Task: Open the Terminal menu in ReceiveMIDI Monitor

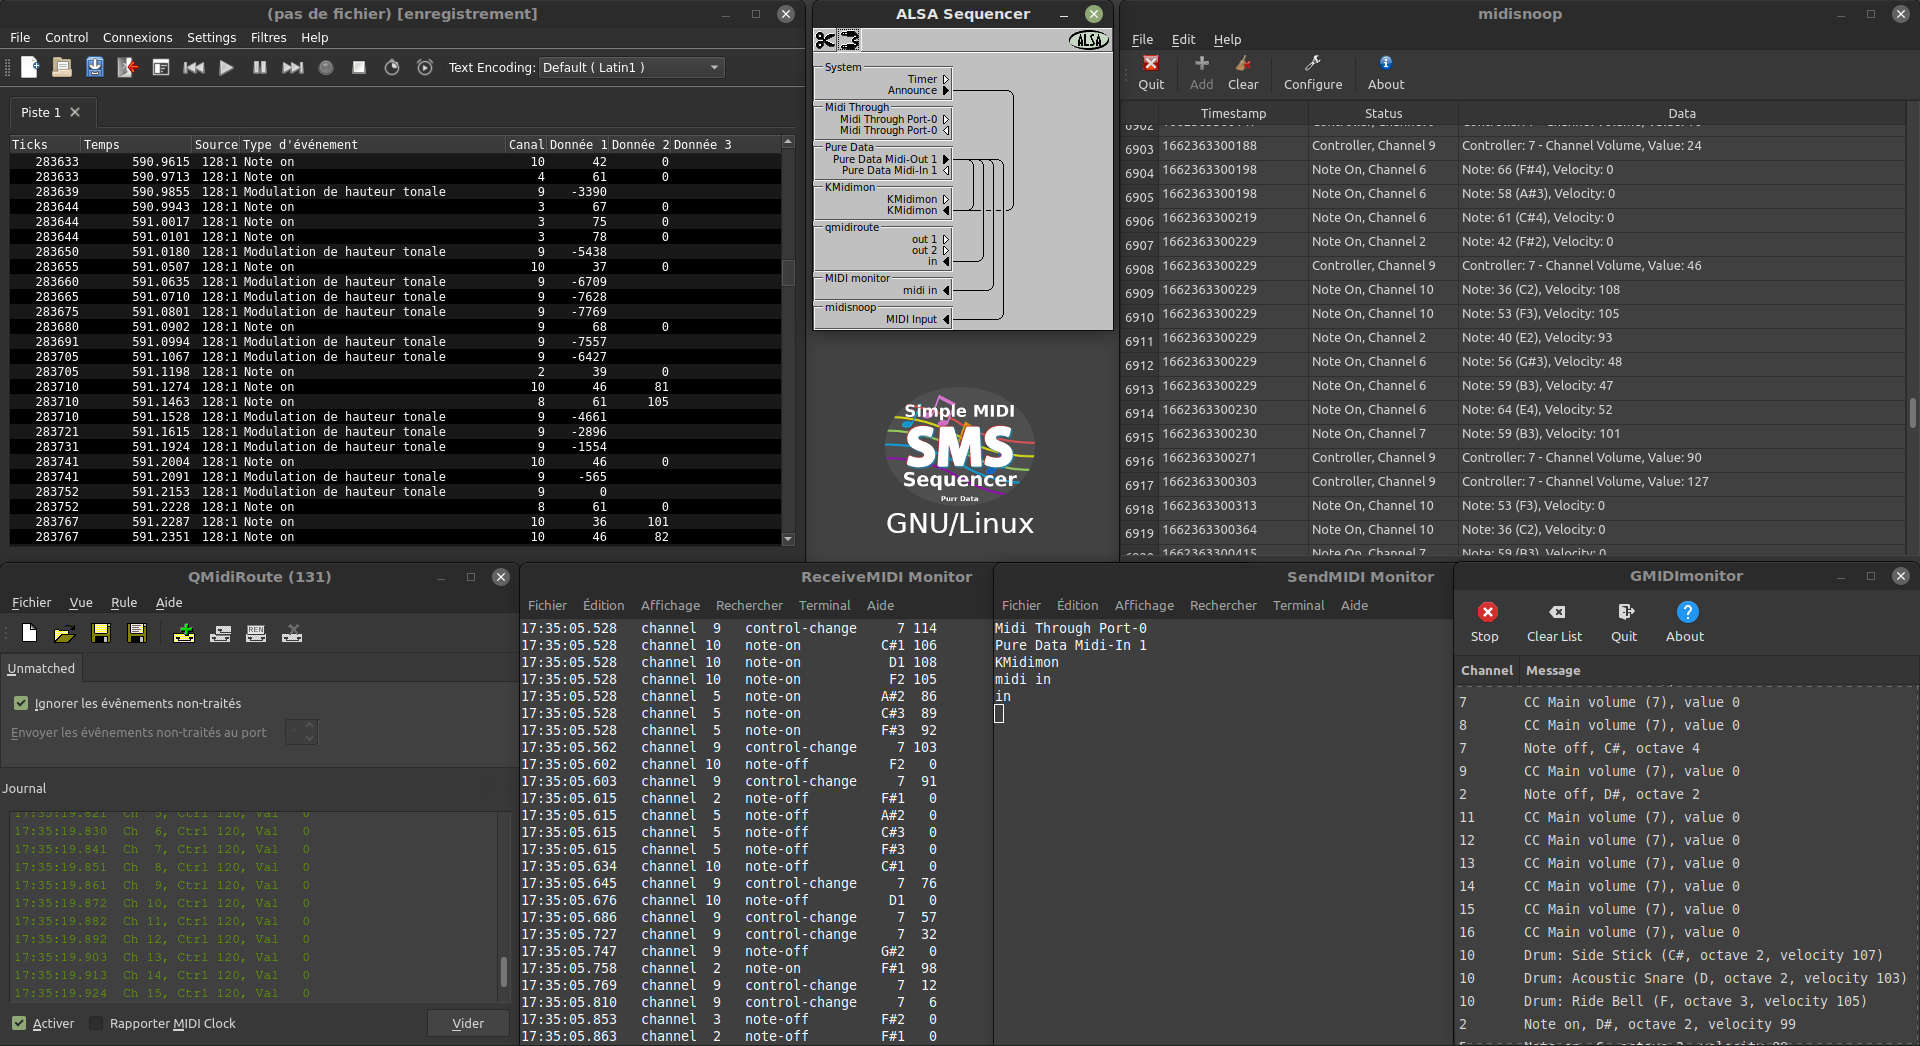Action: click(x=824, y=605)
